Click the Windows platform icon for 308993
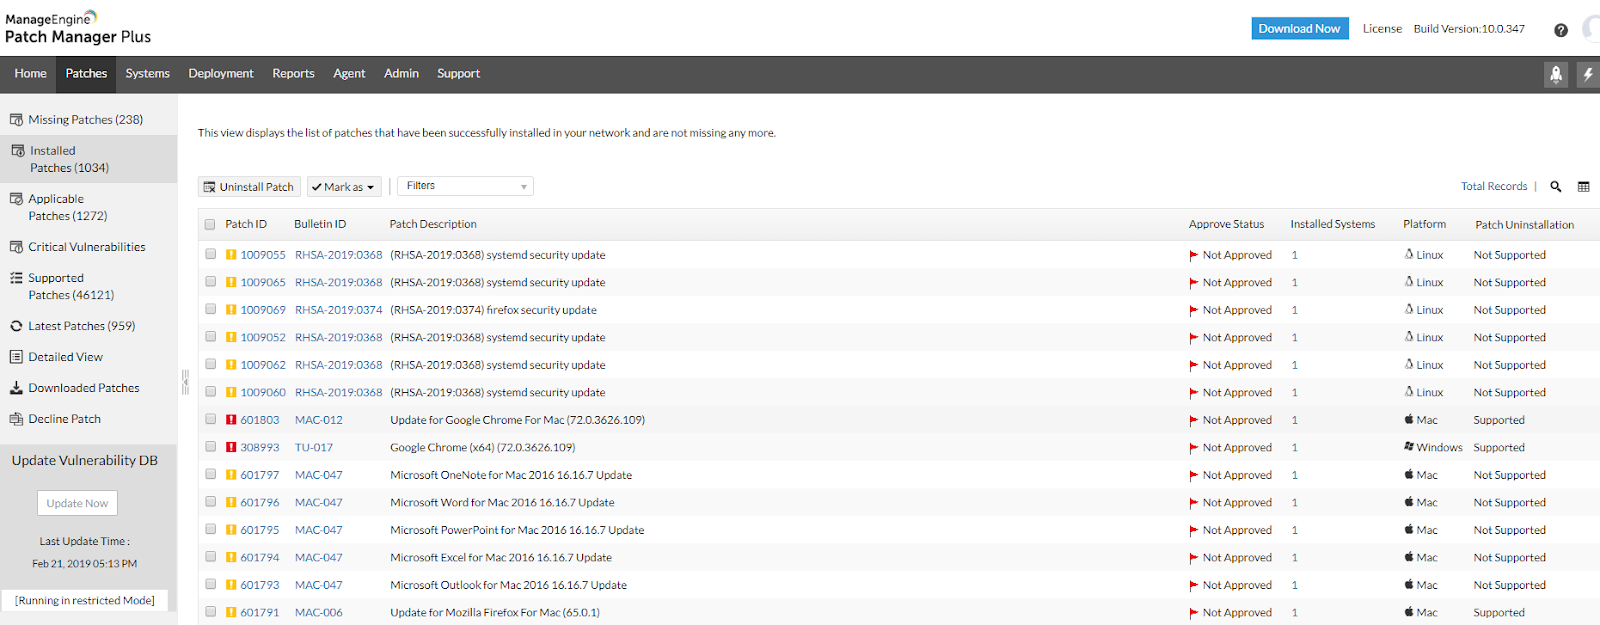Screen dimensions: 1600x625 pos(1409,447)
